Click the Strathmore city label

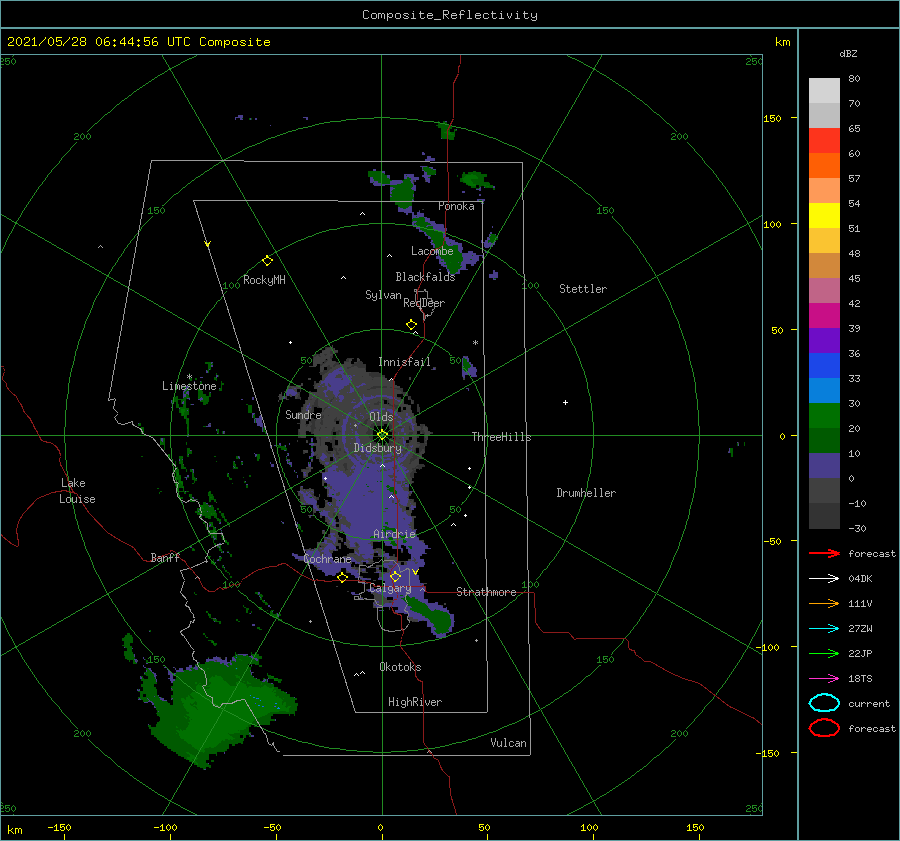tap(486, 592)
